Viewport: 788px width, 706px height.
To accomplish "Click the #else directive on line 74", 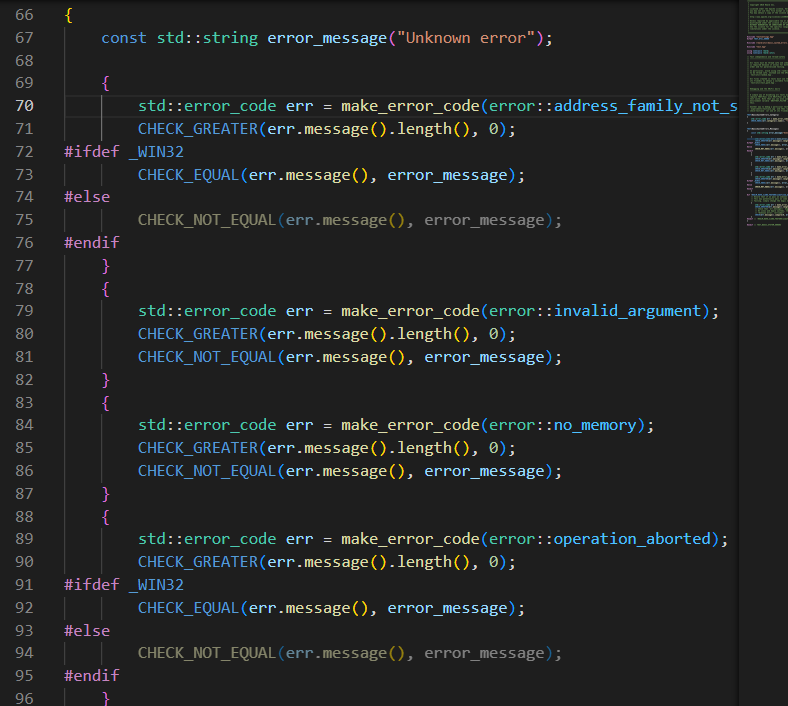I will coord(87,197).
